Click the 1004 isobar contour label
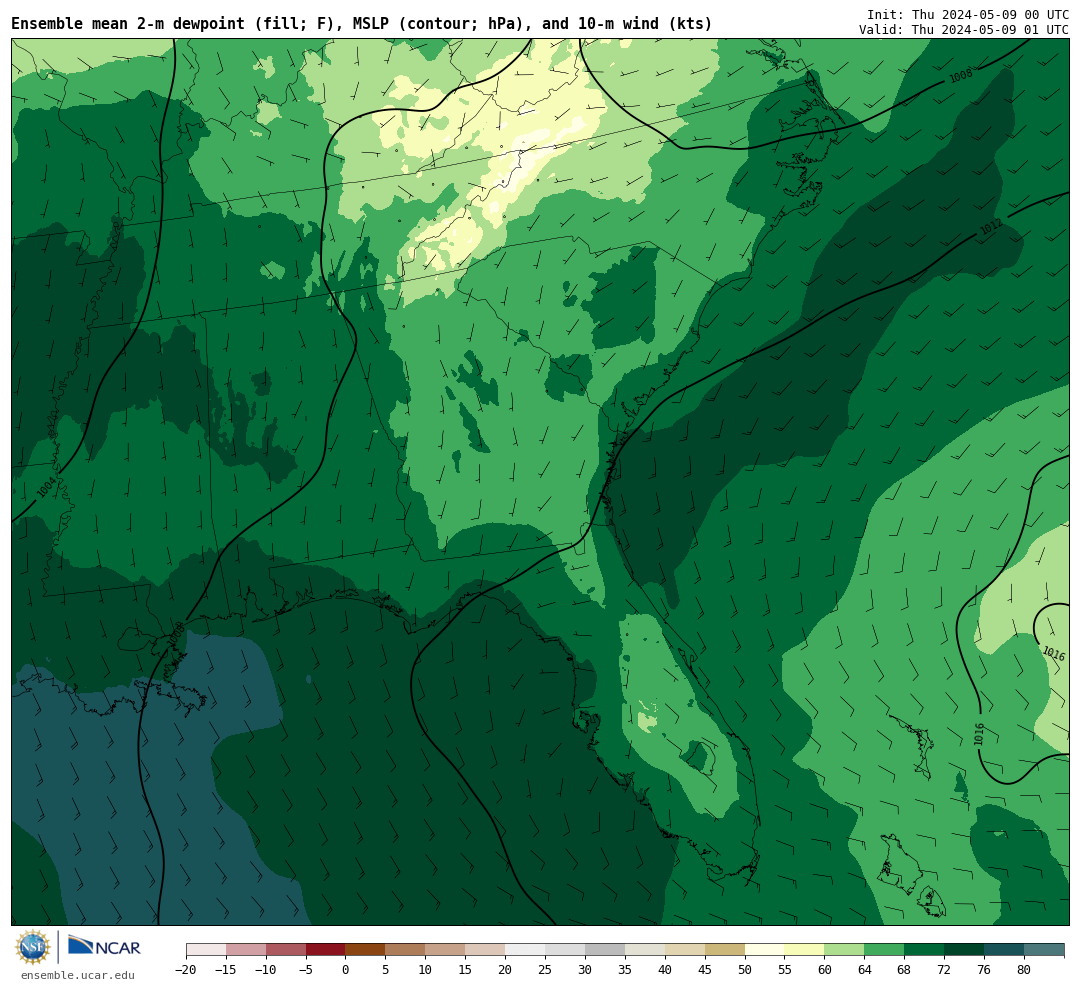 pyautogui.click(x=47, y=486)
